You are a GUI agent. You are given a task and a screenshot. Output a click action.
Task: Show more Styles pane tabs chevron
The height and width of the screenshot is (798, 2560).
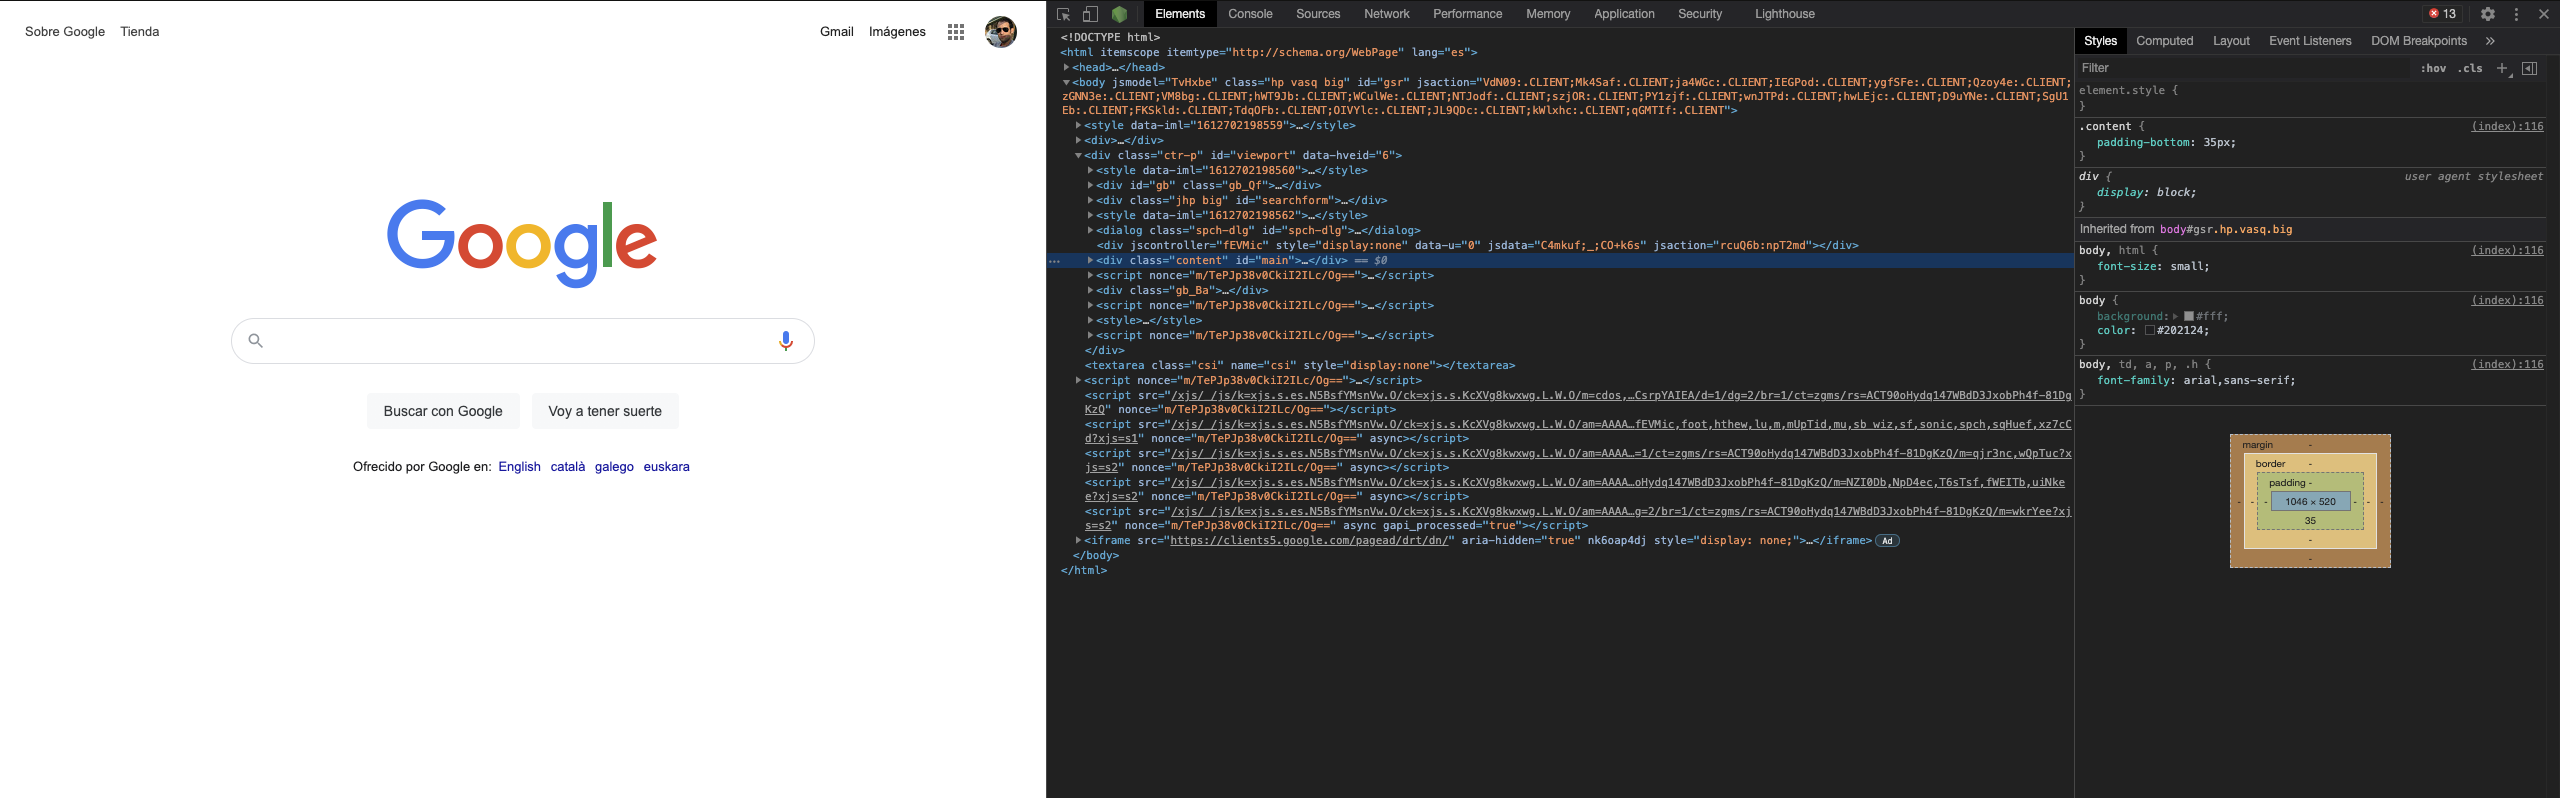click(x=2490, y=41)
